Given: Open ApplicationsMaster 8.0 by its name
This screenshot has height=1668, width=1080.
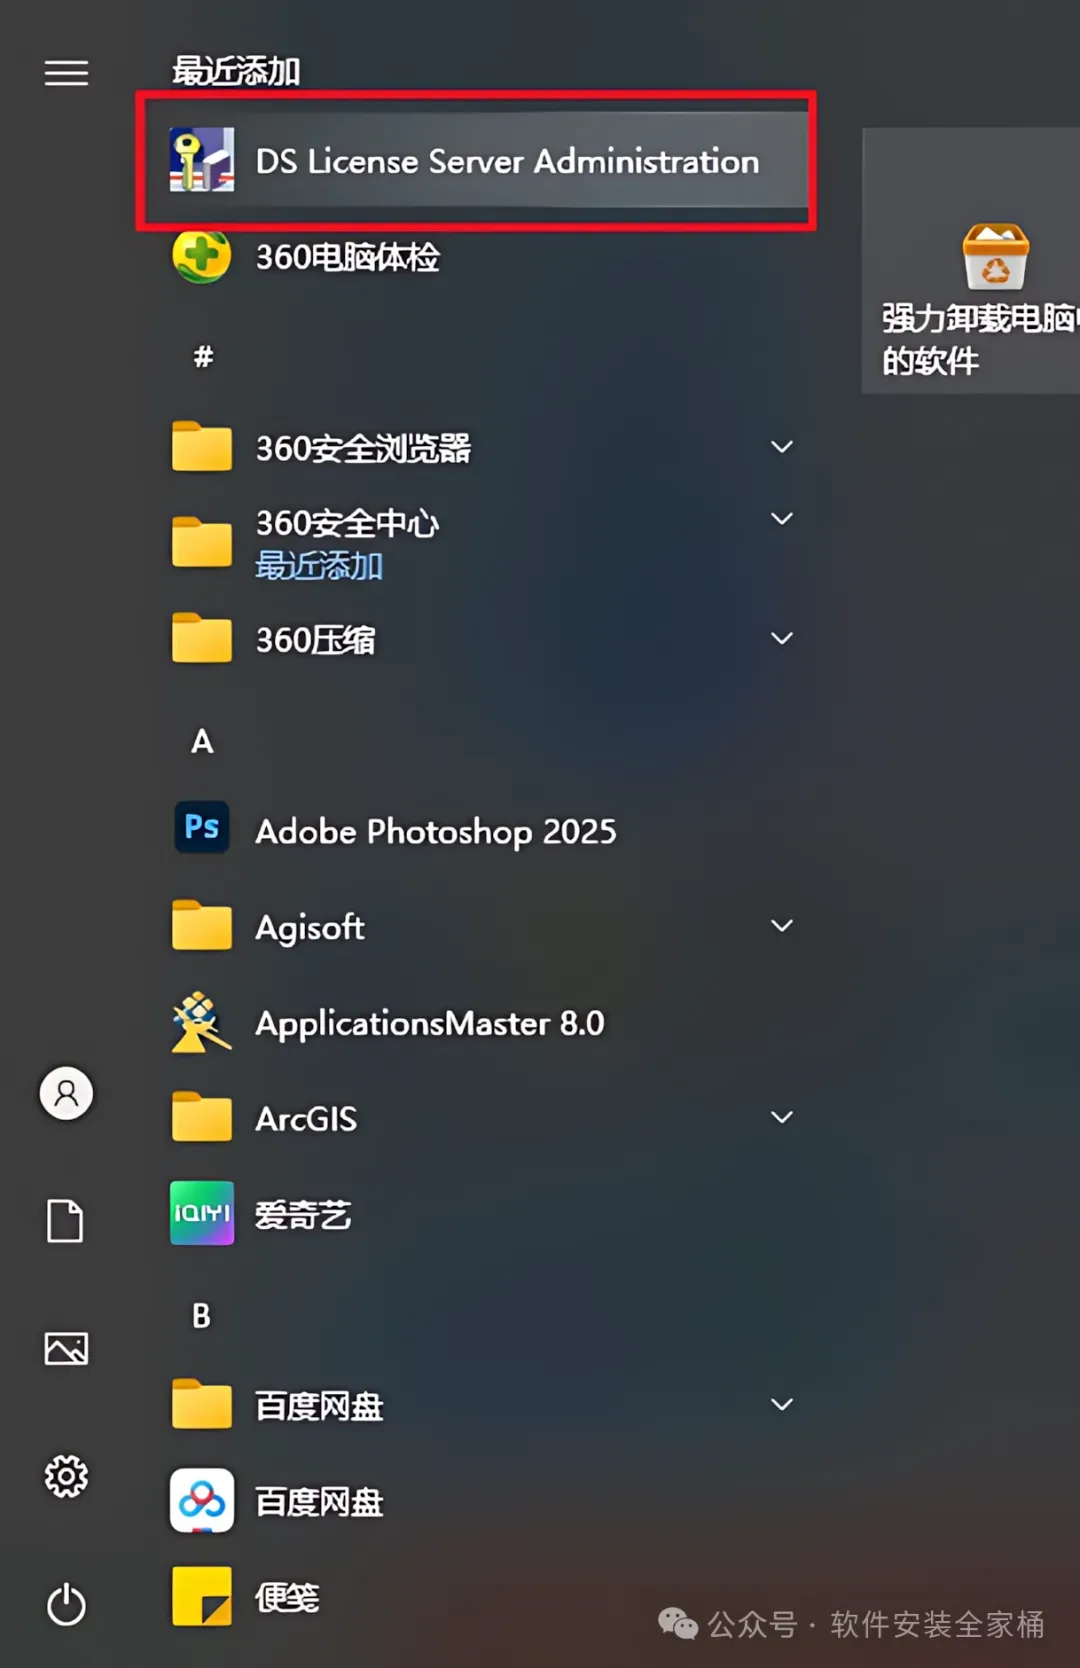Looking at the screenshot, I should coord(430,1024).
